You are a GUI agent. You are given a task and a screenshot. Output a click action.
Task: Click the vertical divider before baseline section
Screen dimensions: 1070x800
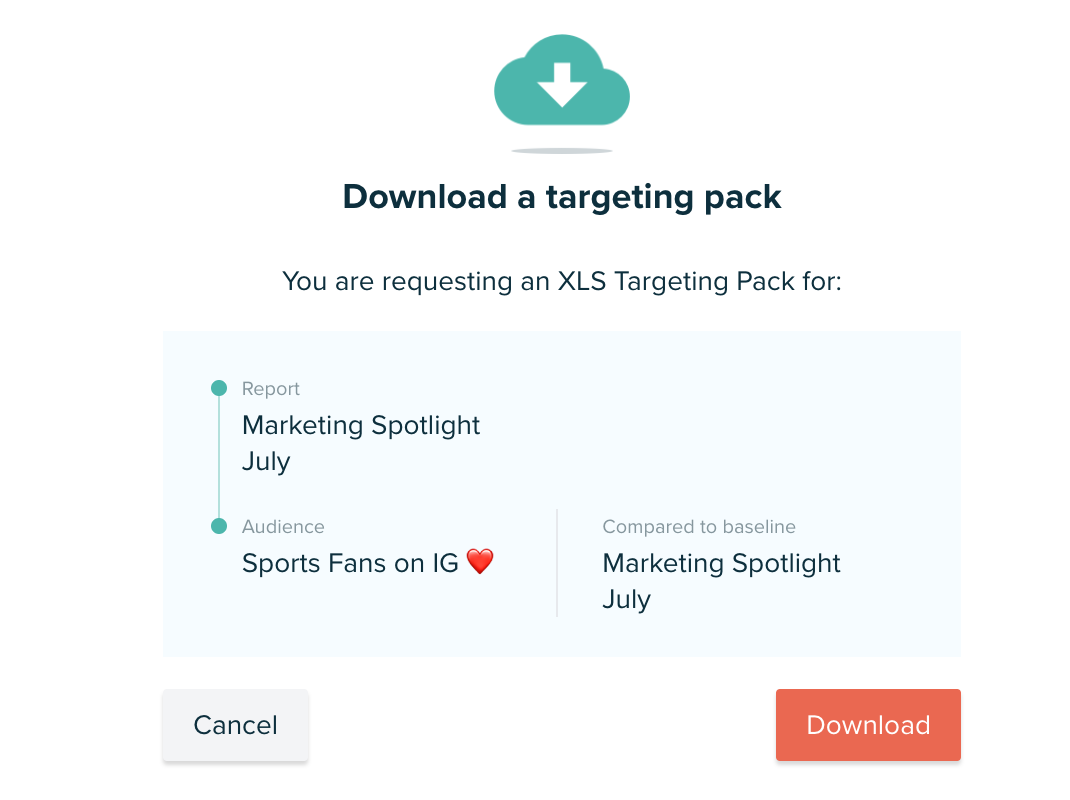(x=557, y=563)
